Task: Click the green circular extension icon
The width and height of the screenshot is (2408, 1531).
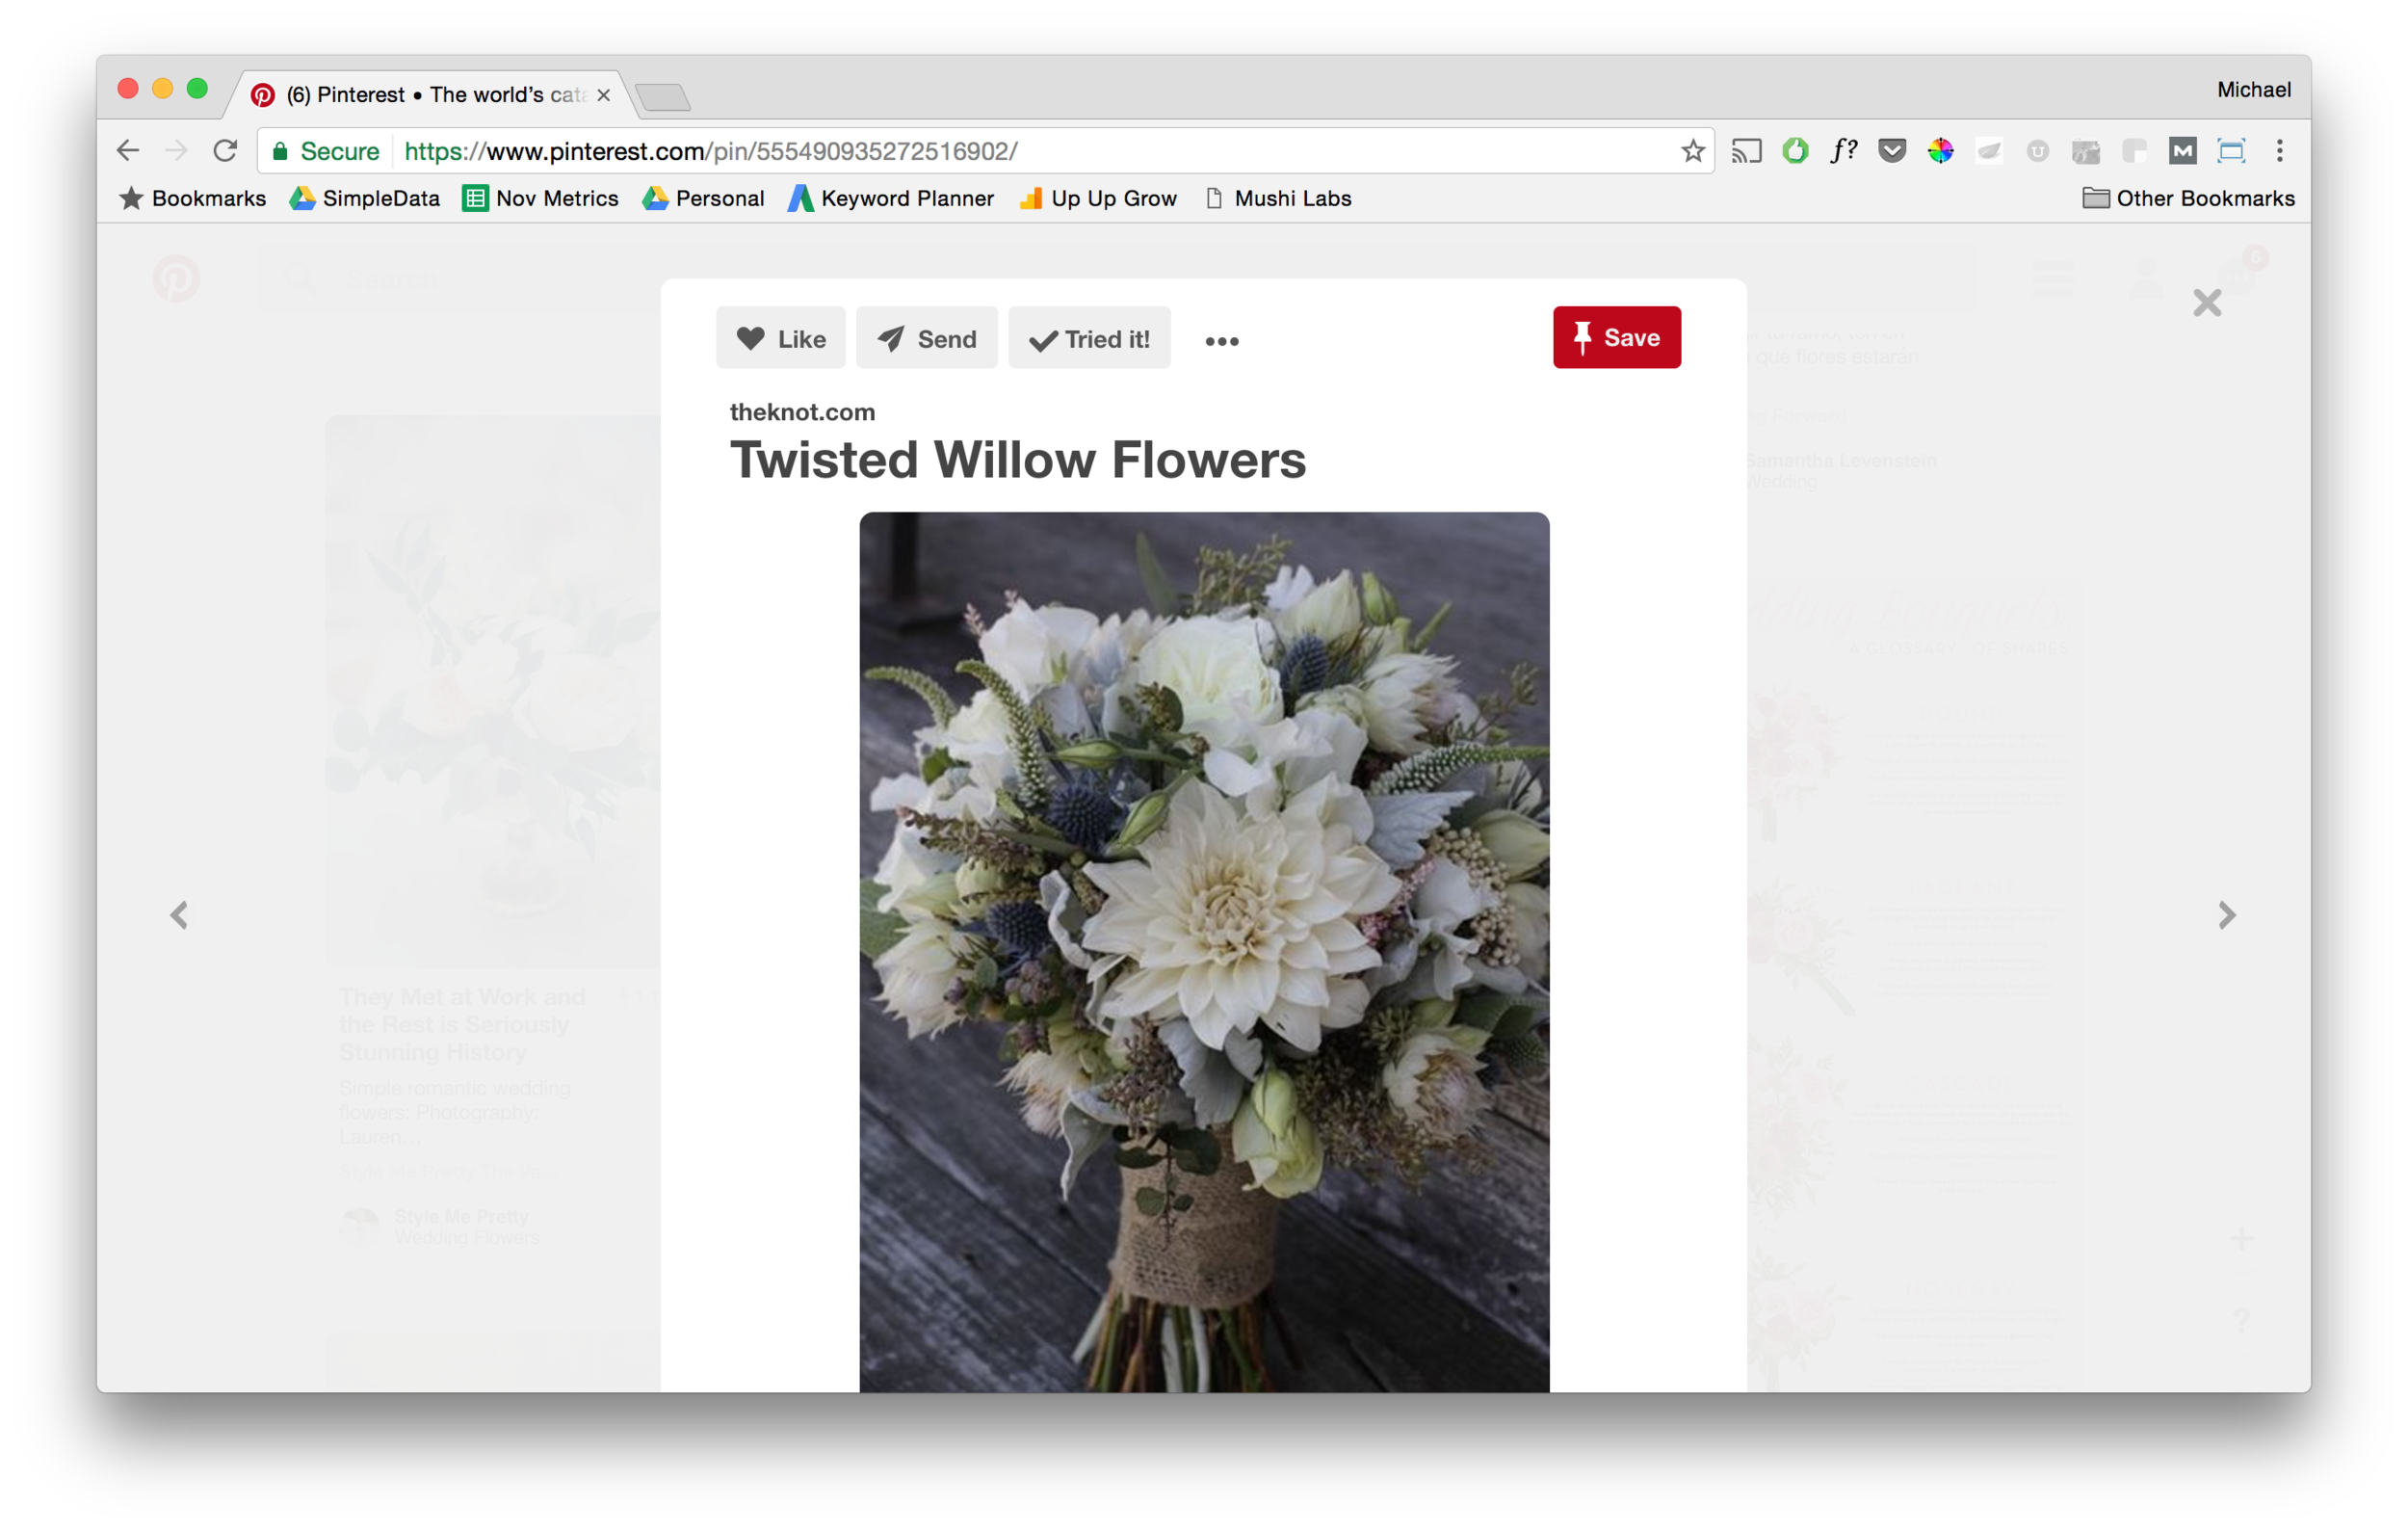Action: [1795, 151]
